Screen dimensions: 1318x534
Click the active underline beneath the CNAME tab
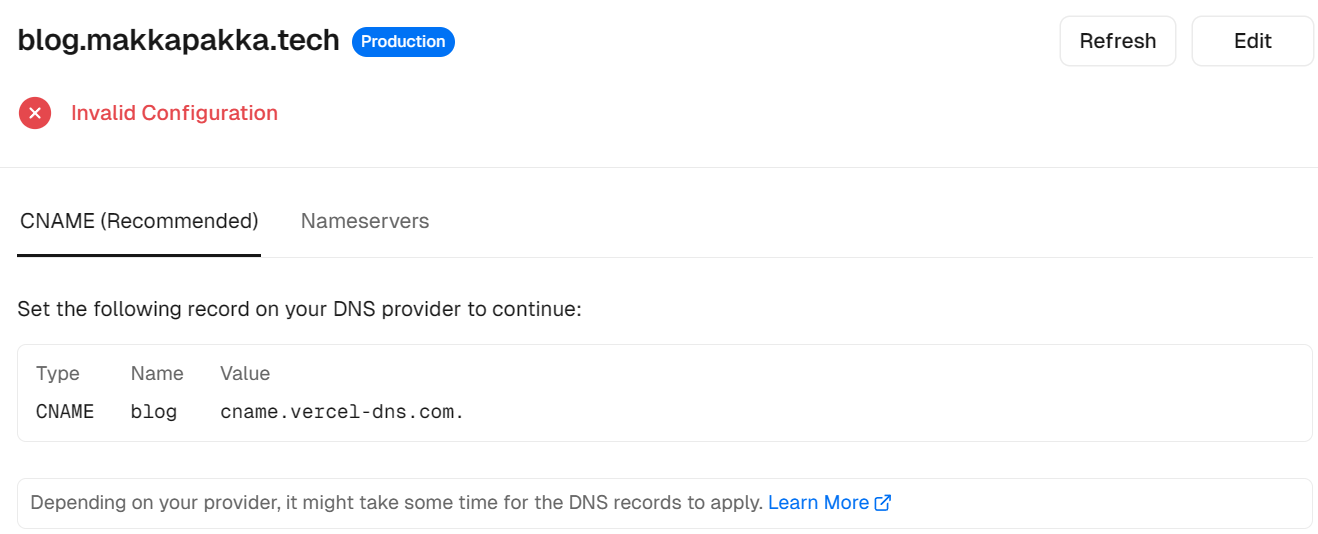click(x=139, y=255)
